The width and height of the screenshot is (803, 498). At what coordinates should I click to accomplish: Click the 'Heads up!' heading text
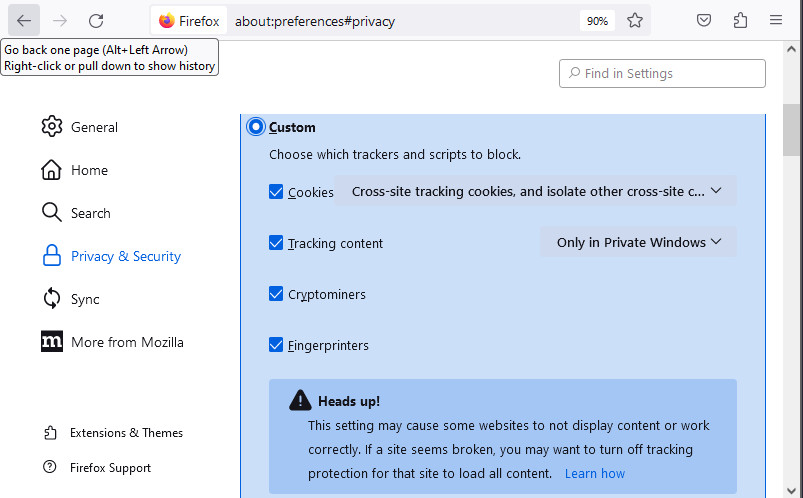click(349, 401)
